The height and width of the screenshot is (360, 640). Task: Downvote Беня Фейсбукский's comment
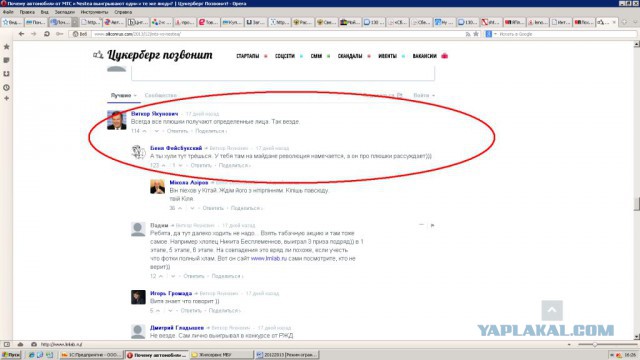[x=180, y=165]
